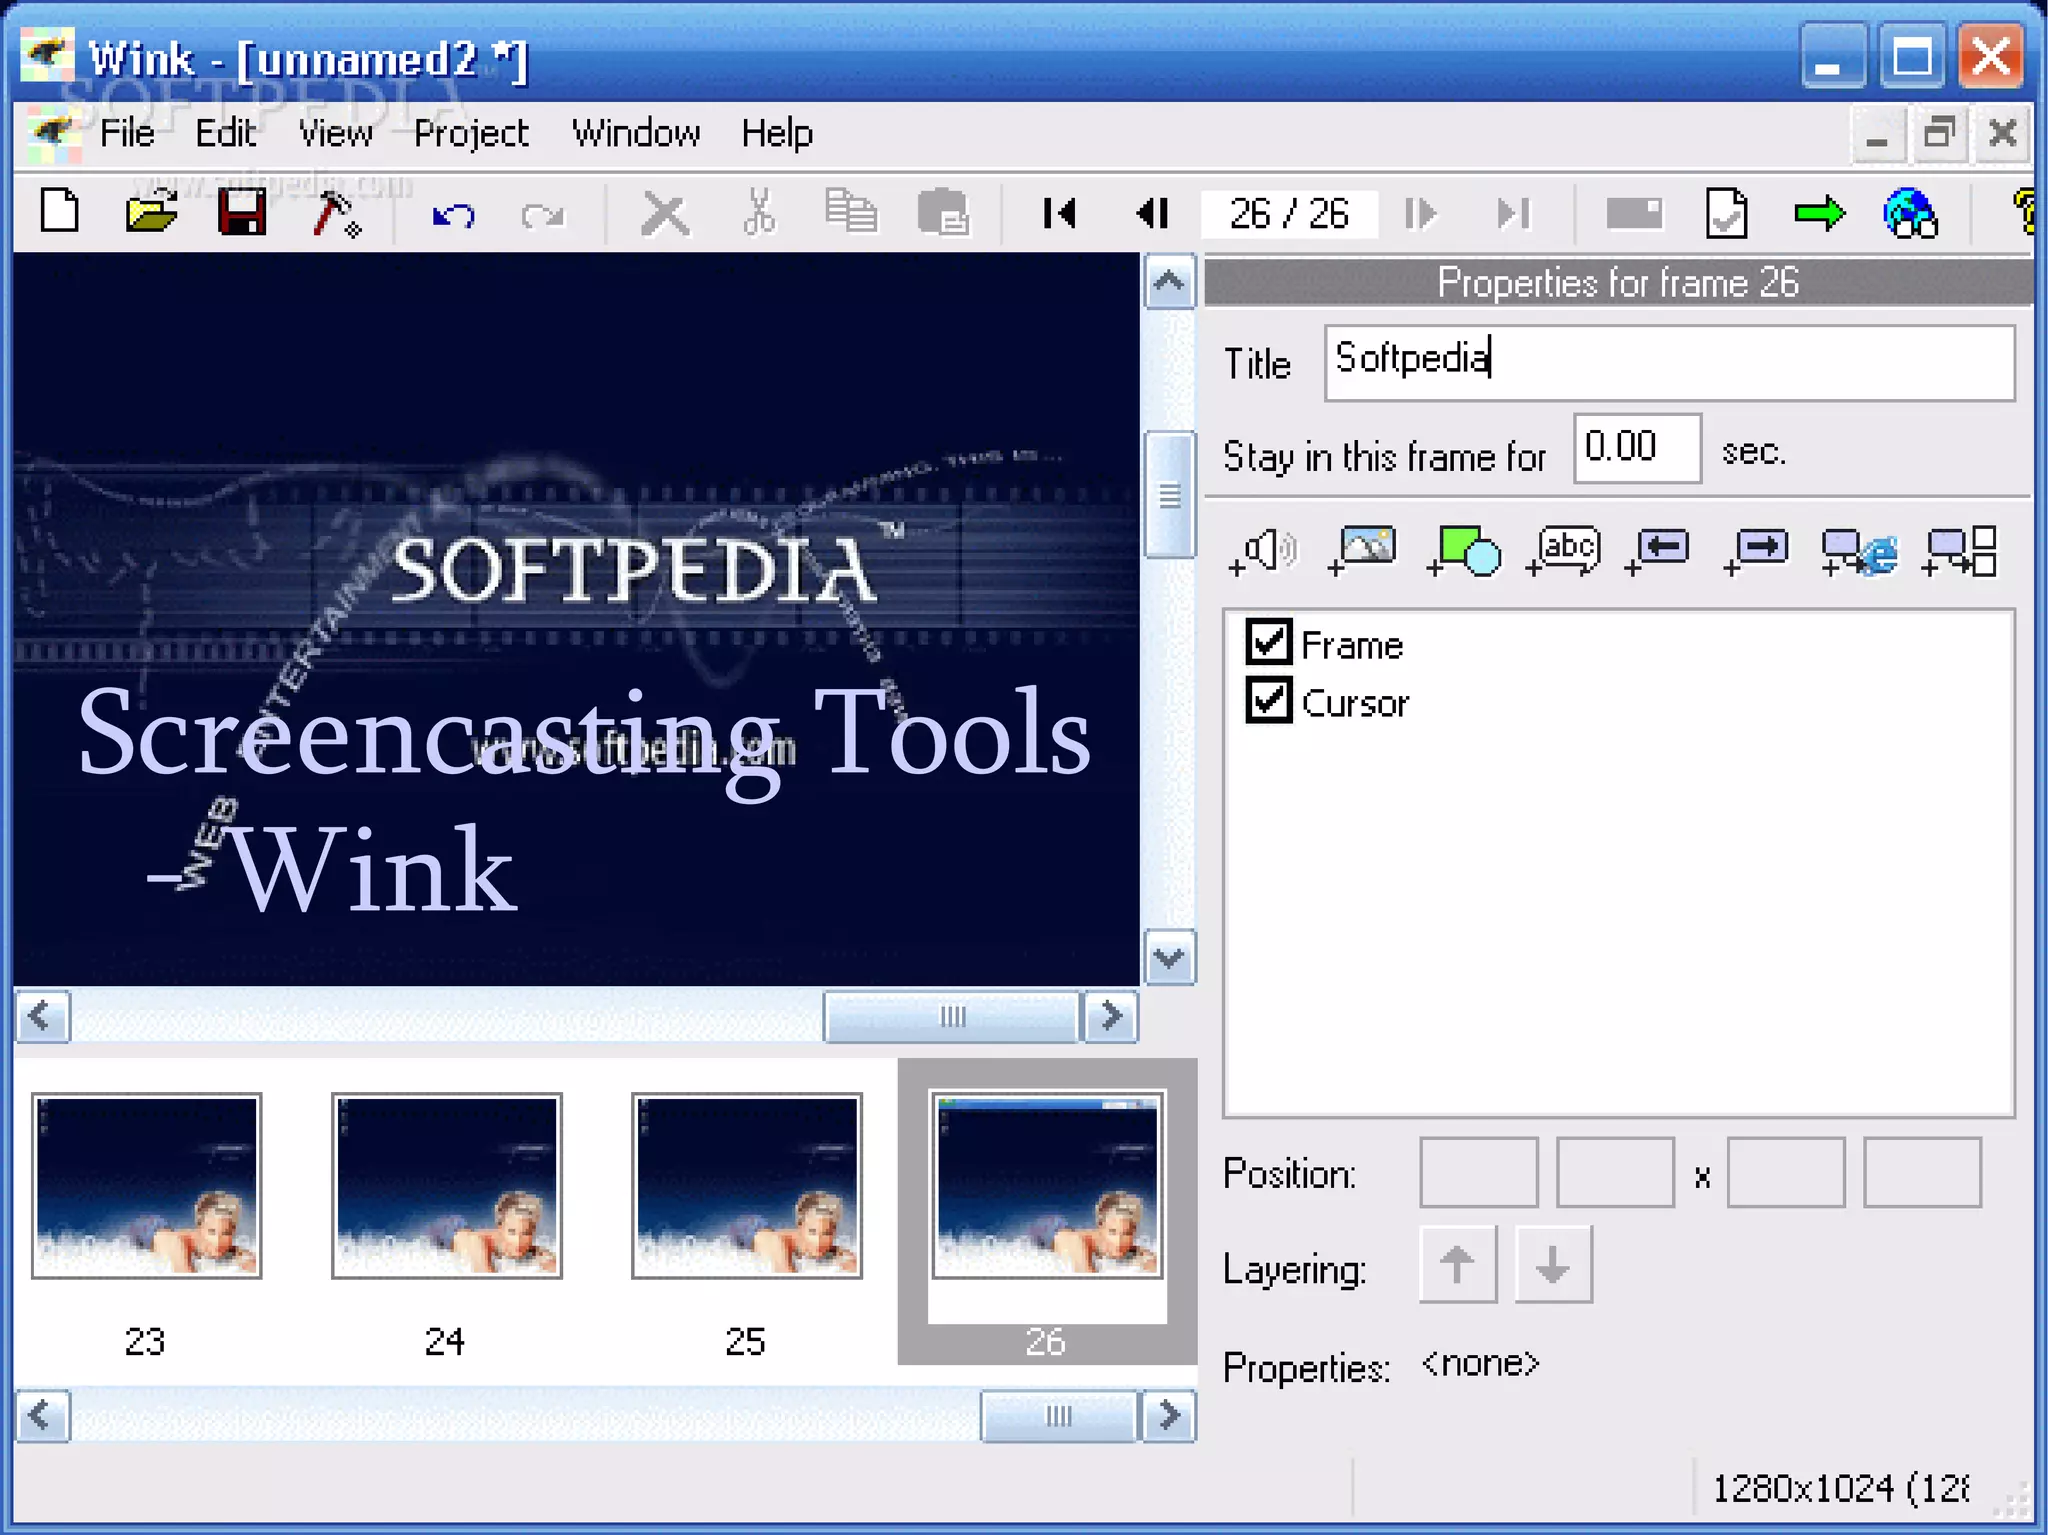Click the preview vertical scrollbar down arrow
Screen dimensions: 2048x1535
[1169, 958]
